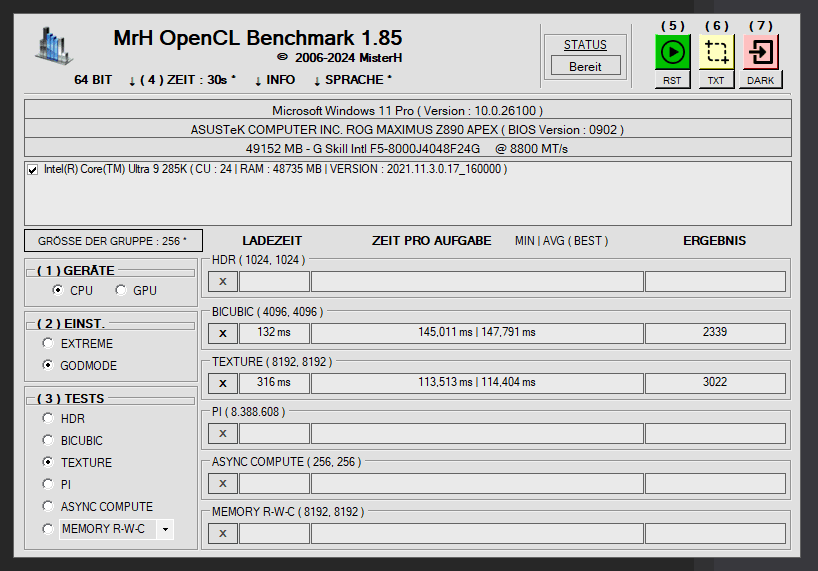Open the SPRACHE language menu
818x571 pixels.
(x=353, y=80)
